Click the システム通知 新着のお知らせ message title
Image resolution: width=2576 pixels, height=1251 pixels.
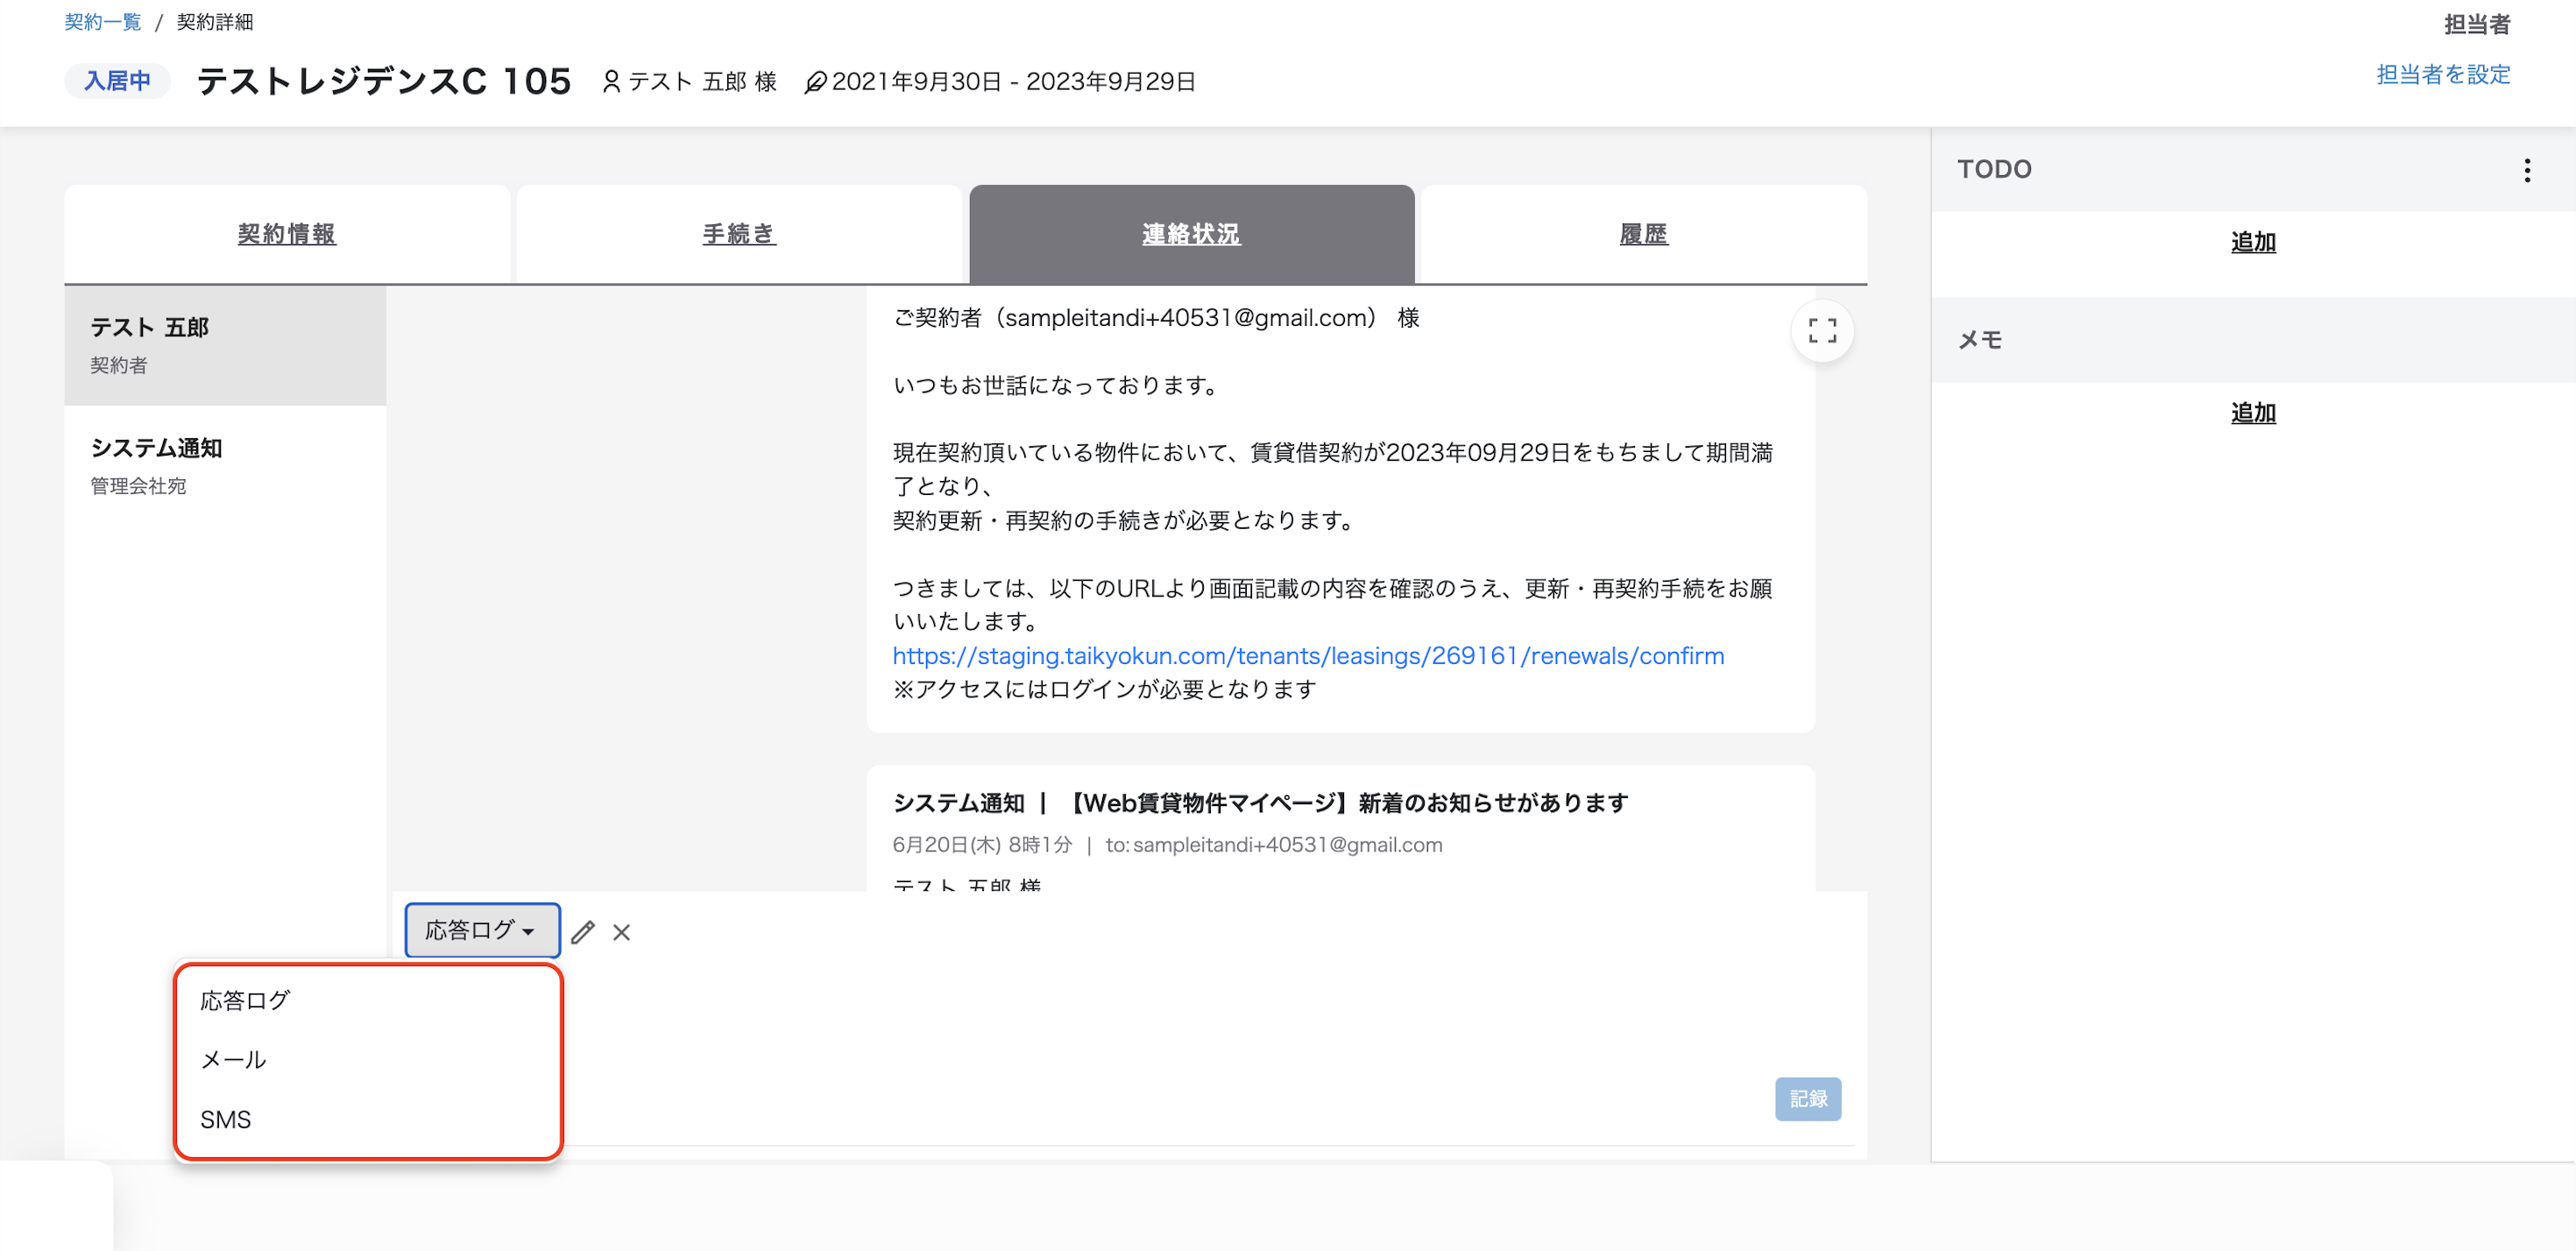pos(1260,803)
